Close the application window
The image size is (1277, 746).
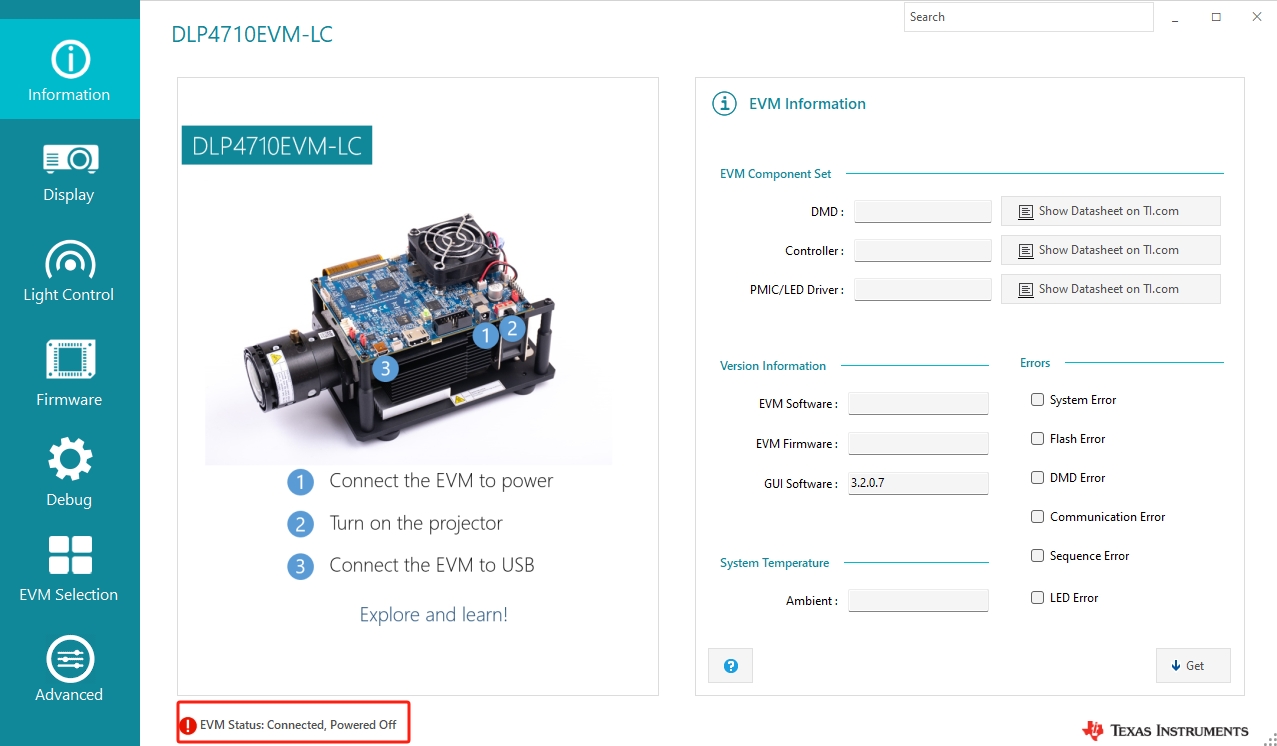[x=1257, y=17]
